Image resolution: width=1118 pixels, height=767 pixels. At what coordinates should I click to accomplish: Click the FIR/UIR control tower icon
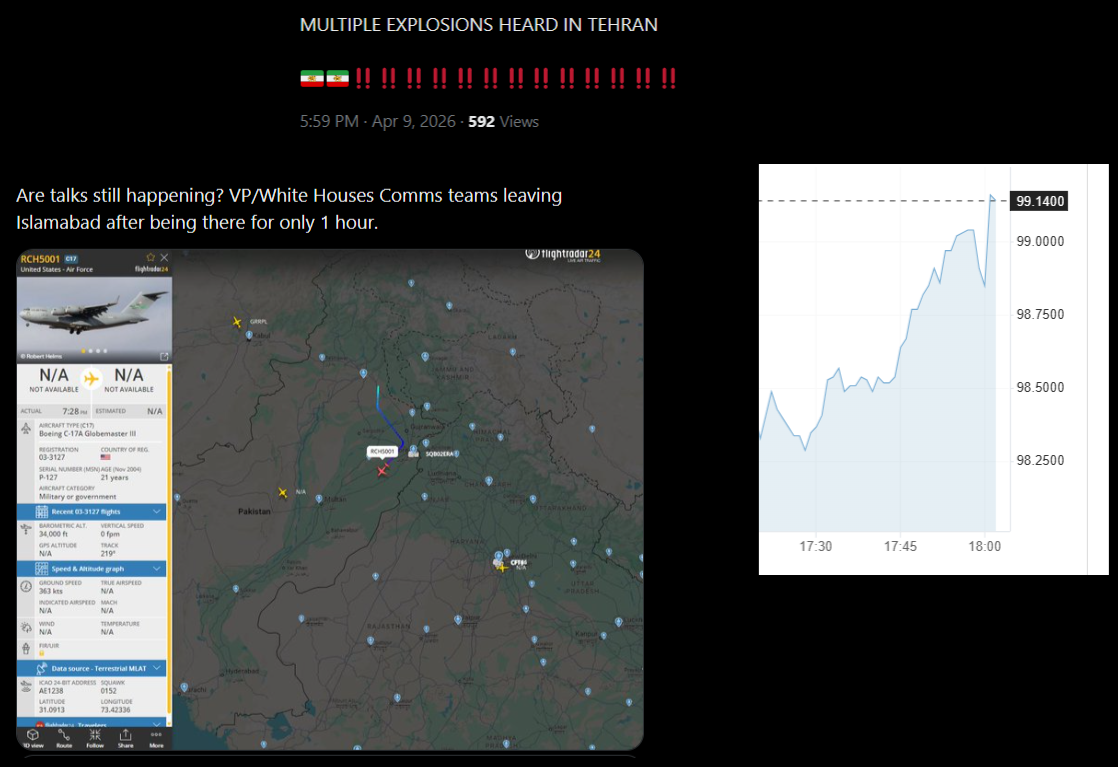coord(26,649)
